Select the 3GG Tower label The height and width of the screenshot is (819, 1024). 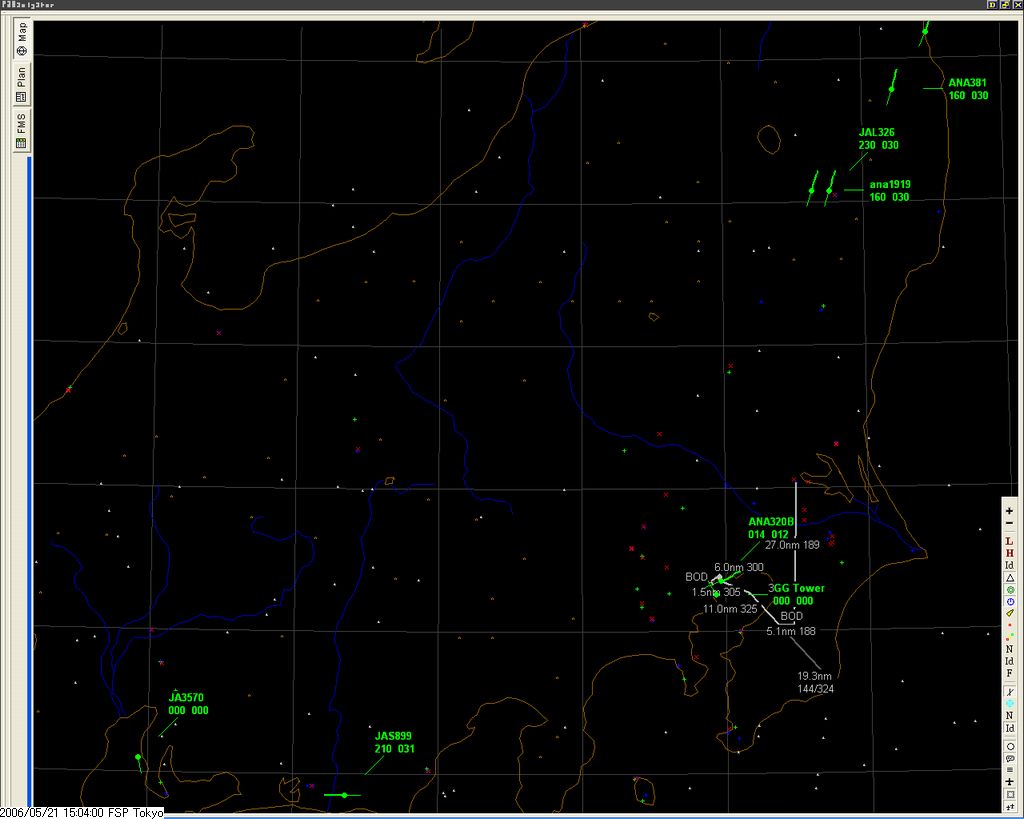pyautogui.click(x=796, y=594)
